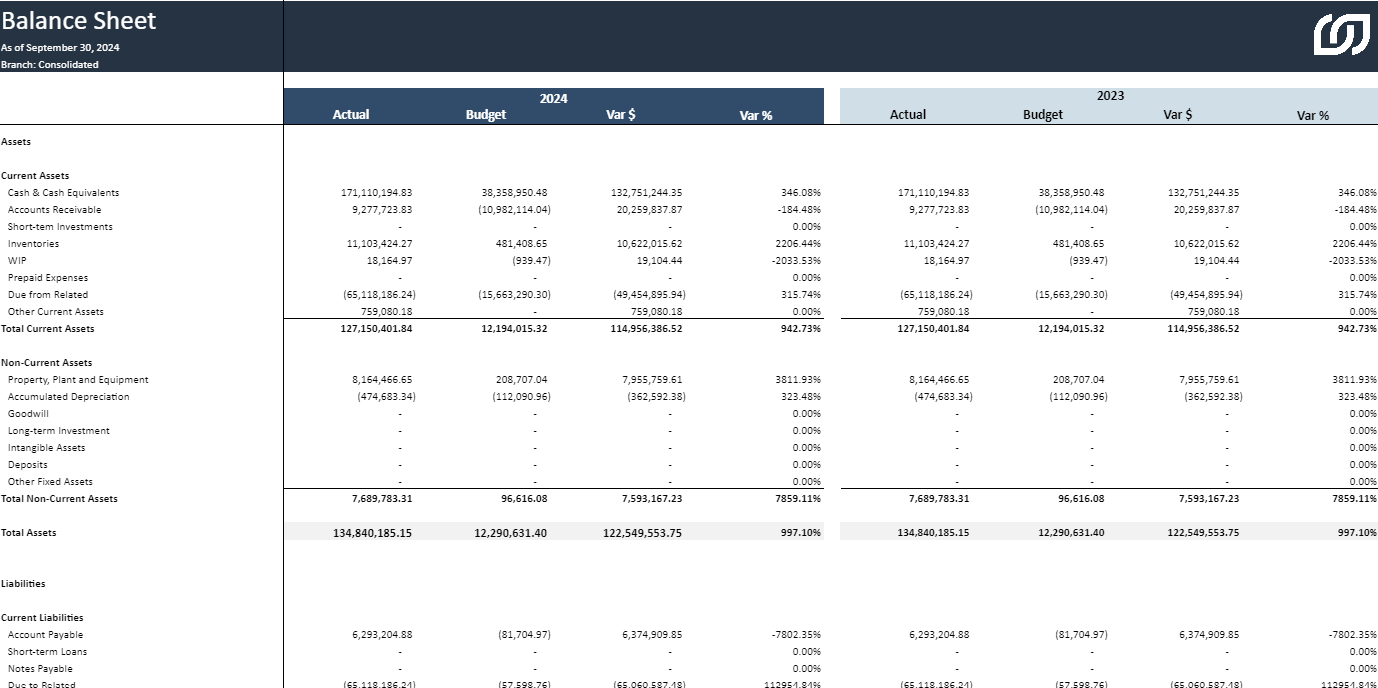This screenshot has height=688, width=1378.
Task: Click the Actual column header under 2024
Action: pos(351,115)
